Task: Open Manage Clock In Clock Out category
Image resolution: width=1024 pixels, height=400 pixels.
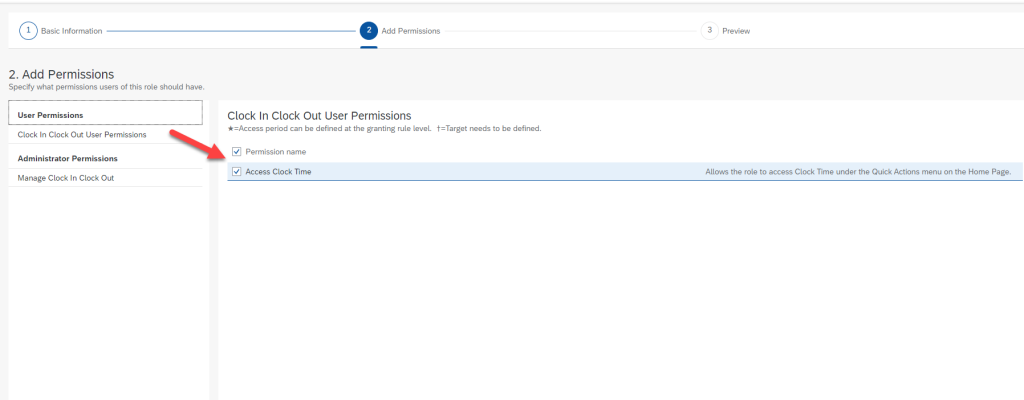Action: tap(105, 178)
